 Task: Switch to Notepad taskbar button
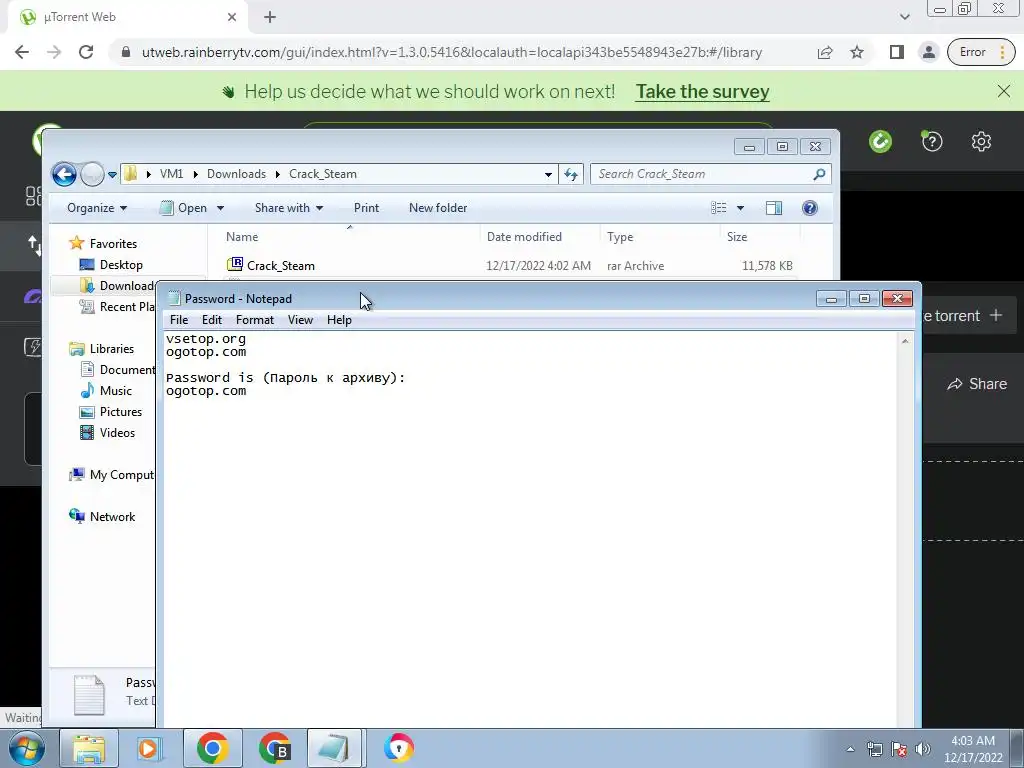[x=334, y=748]
